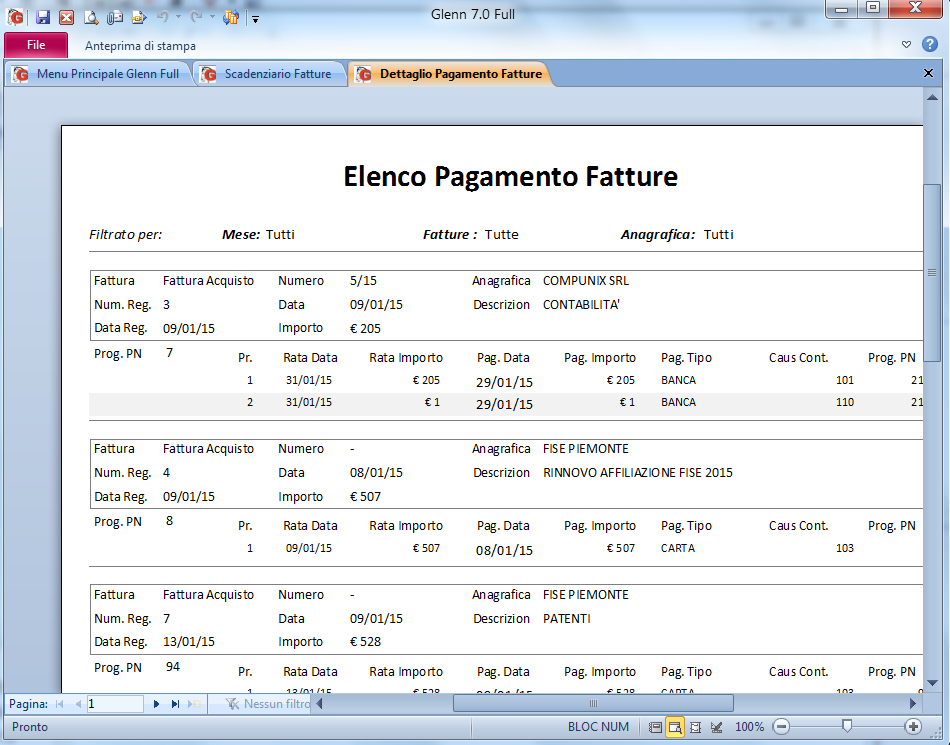Viewport: 950px width, 745px height.
Task: Click Anagrafica: Tutti filter text
Action: (x=677, y=235)
